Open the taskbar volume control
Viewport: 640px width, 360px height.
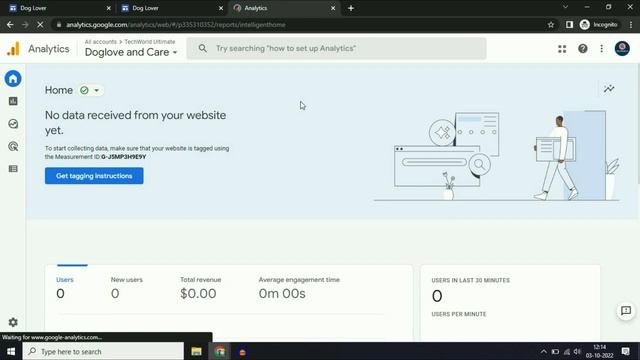click(577, 351)
